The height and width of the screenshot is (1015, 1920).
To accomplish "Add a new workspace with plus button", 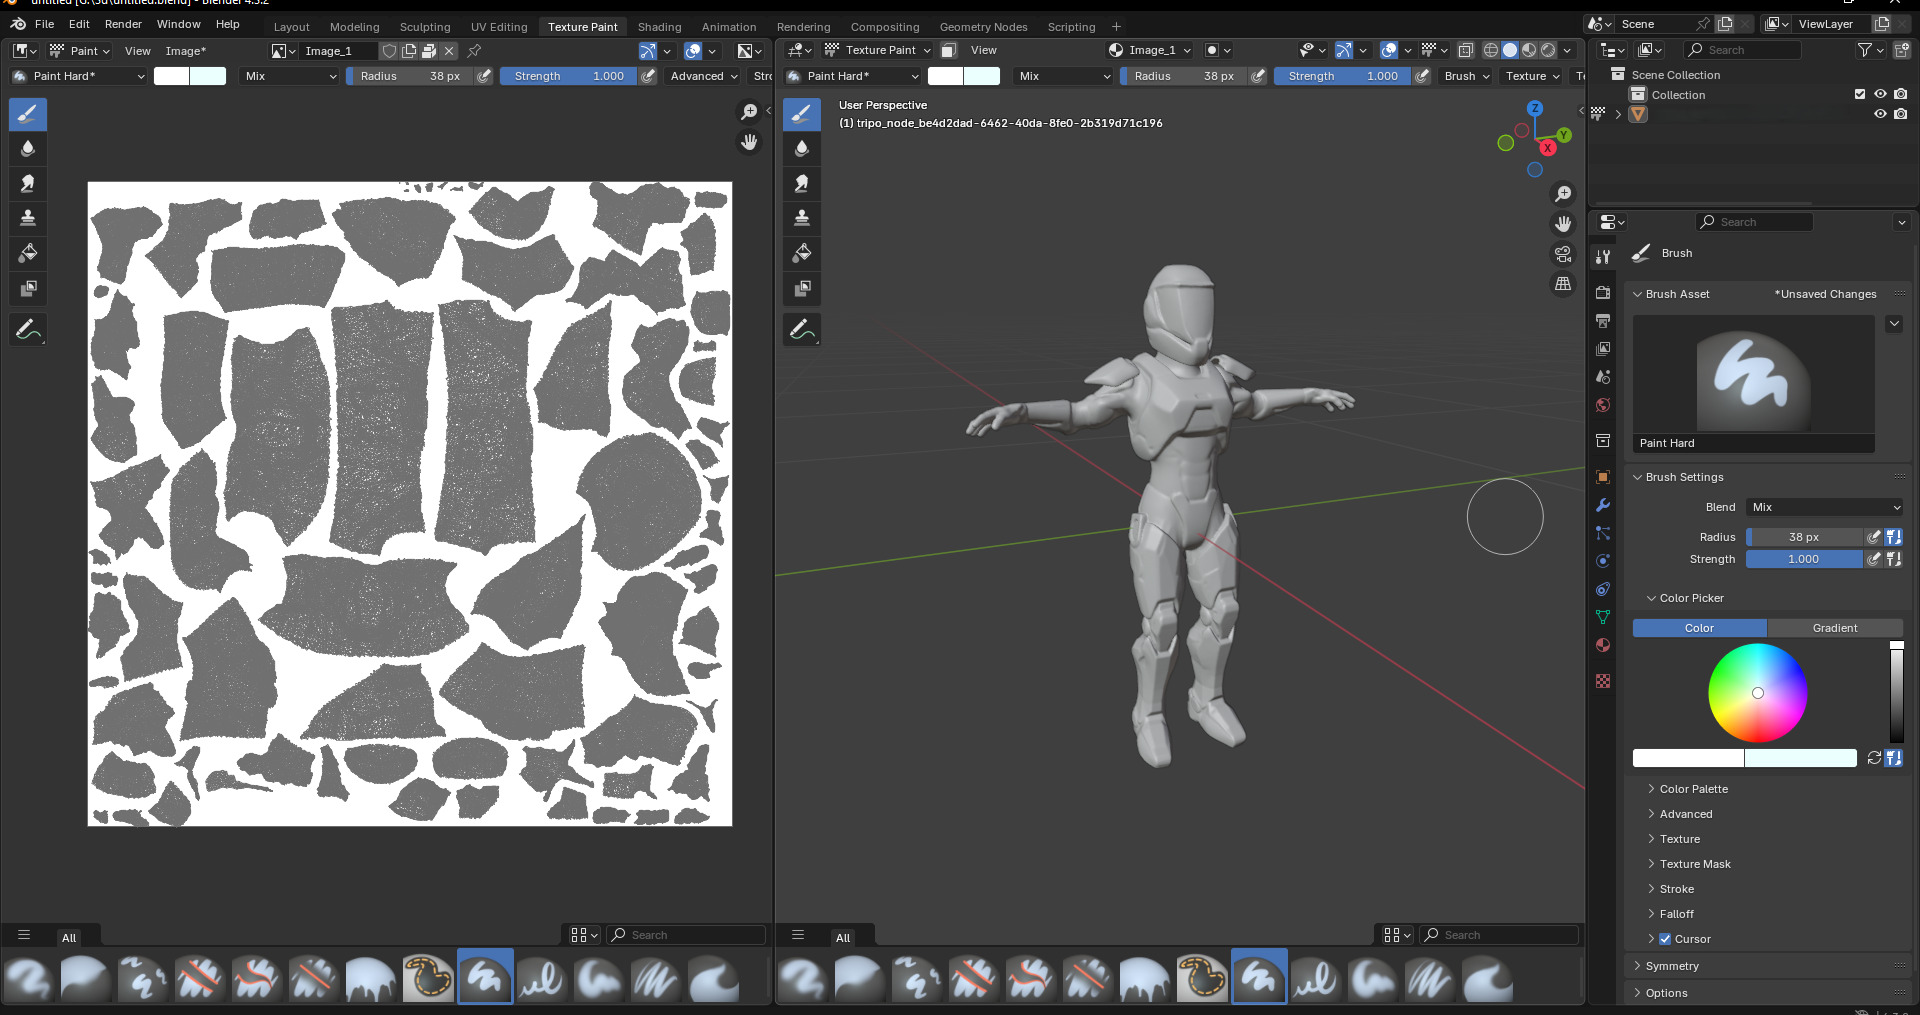I will [1116, 27].
